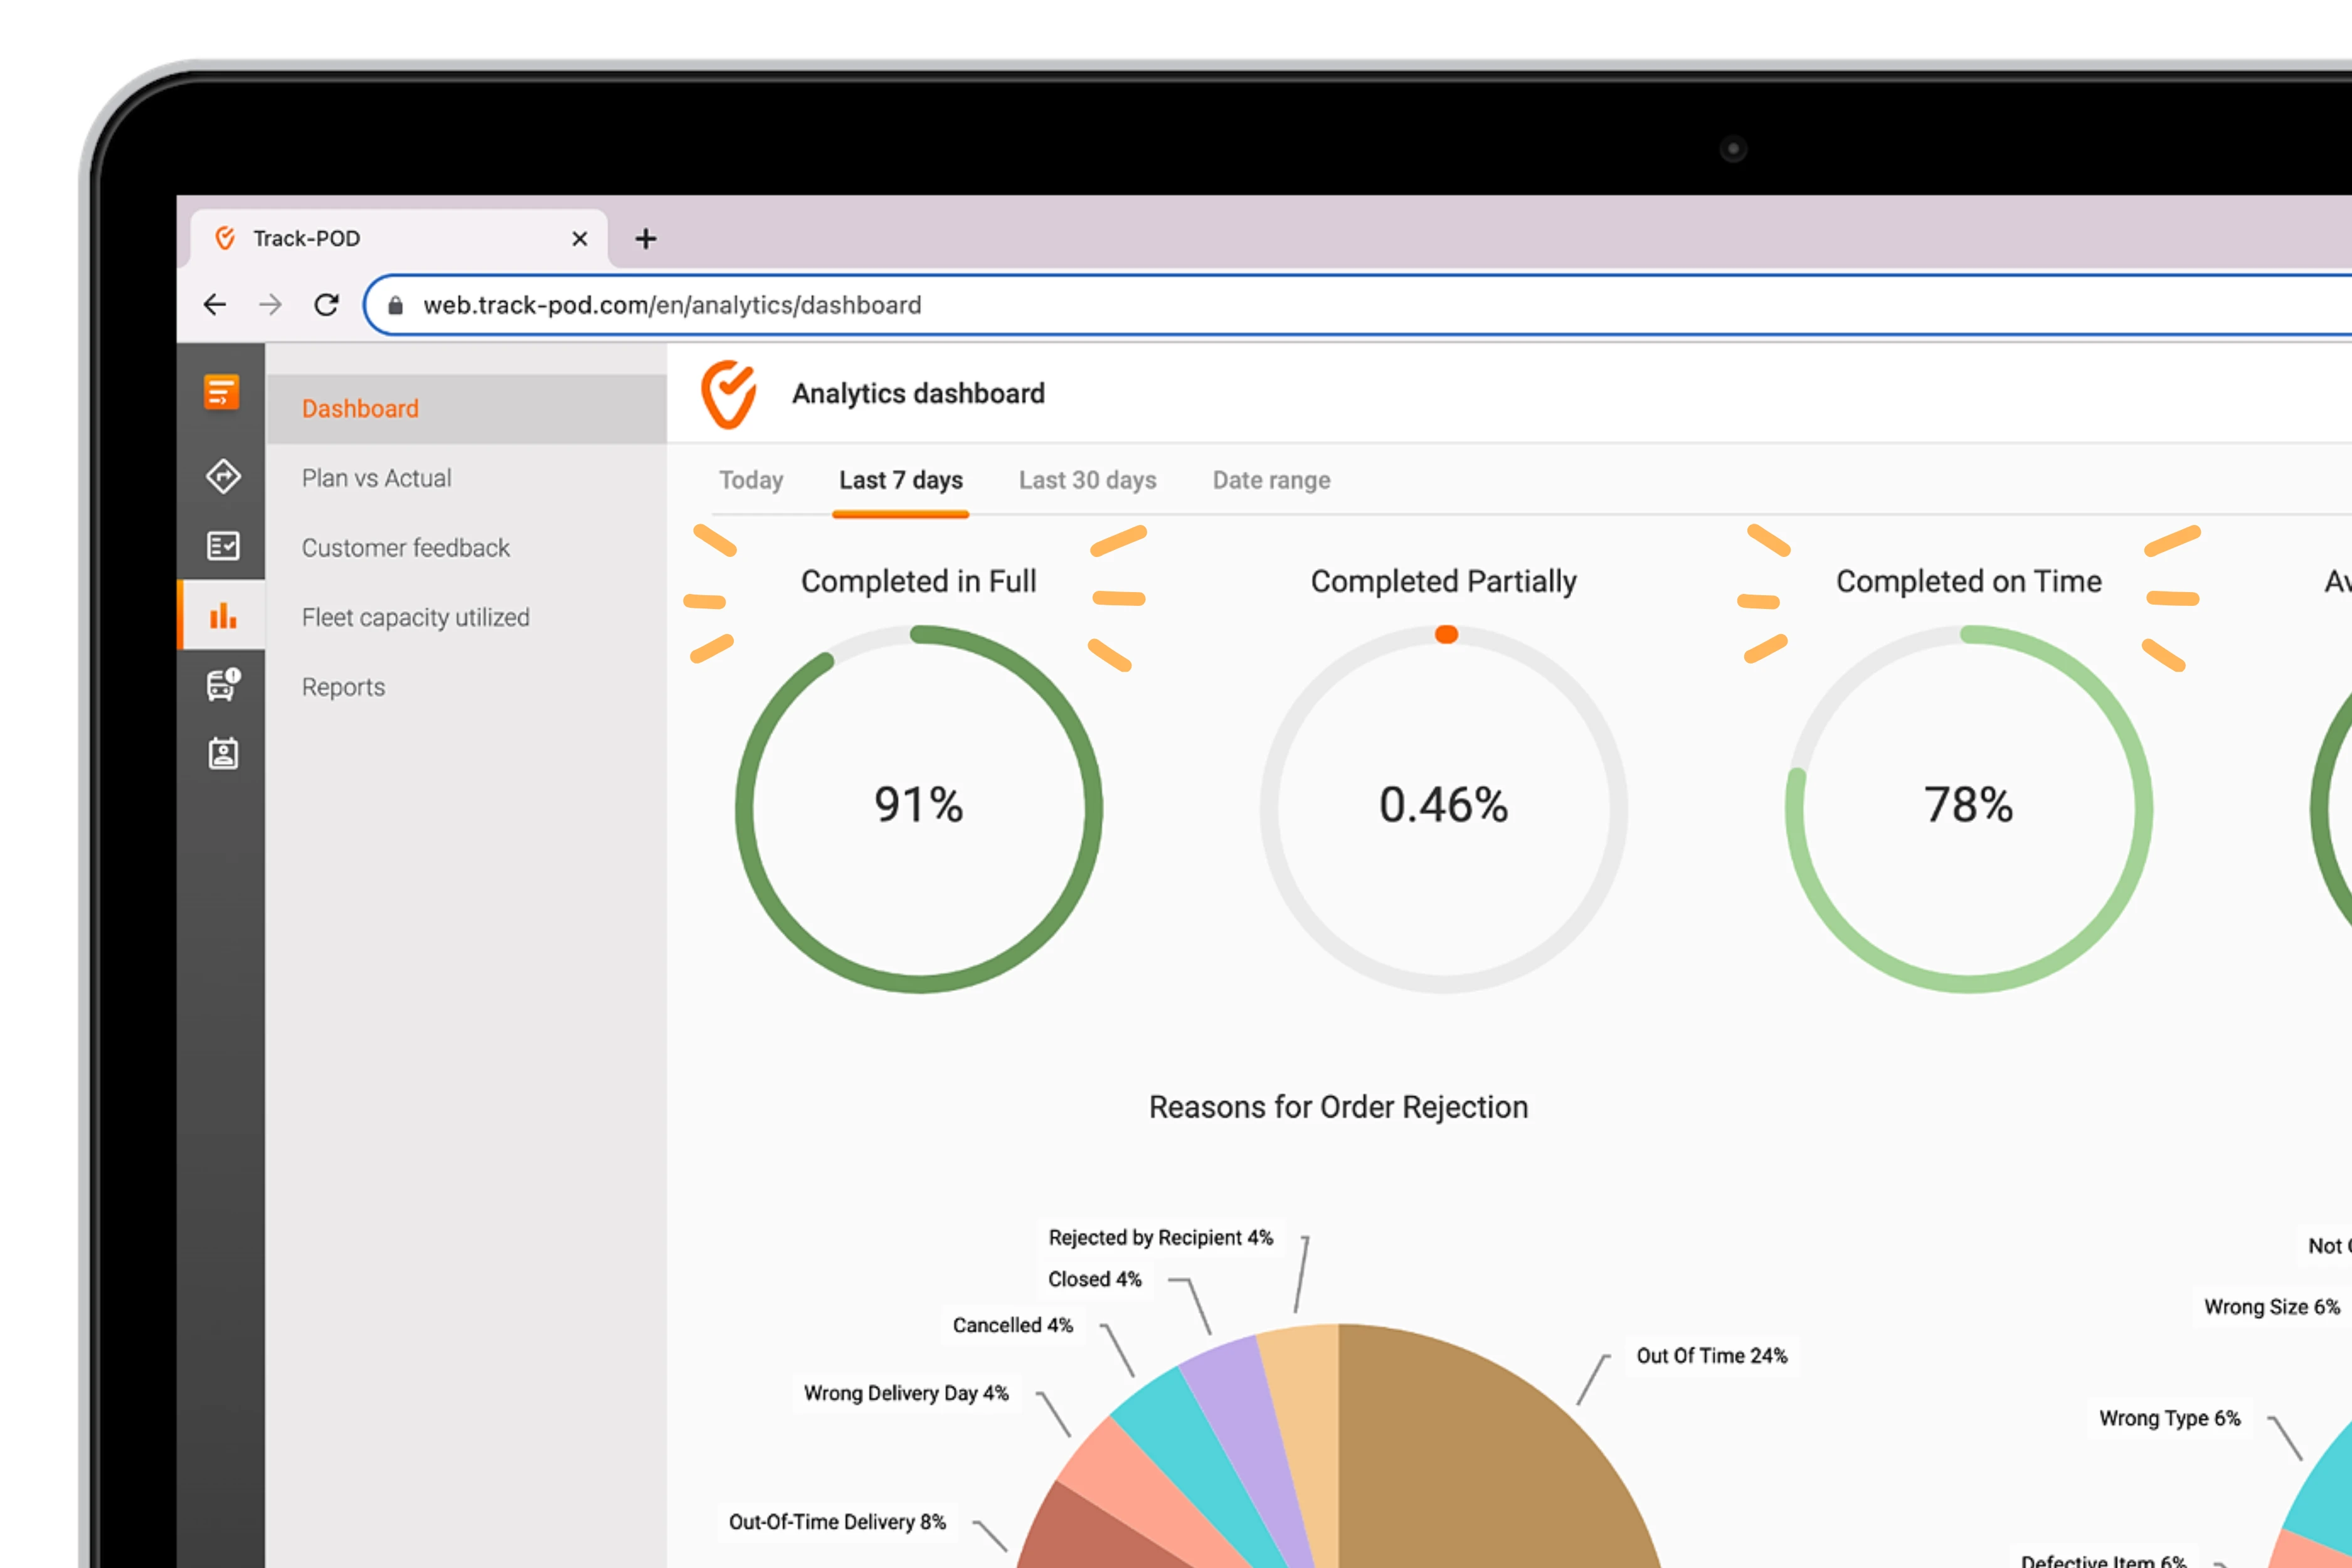Open a new browser tab

(646, 239)
